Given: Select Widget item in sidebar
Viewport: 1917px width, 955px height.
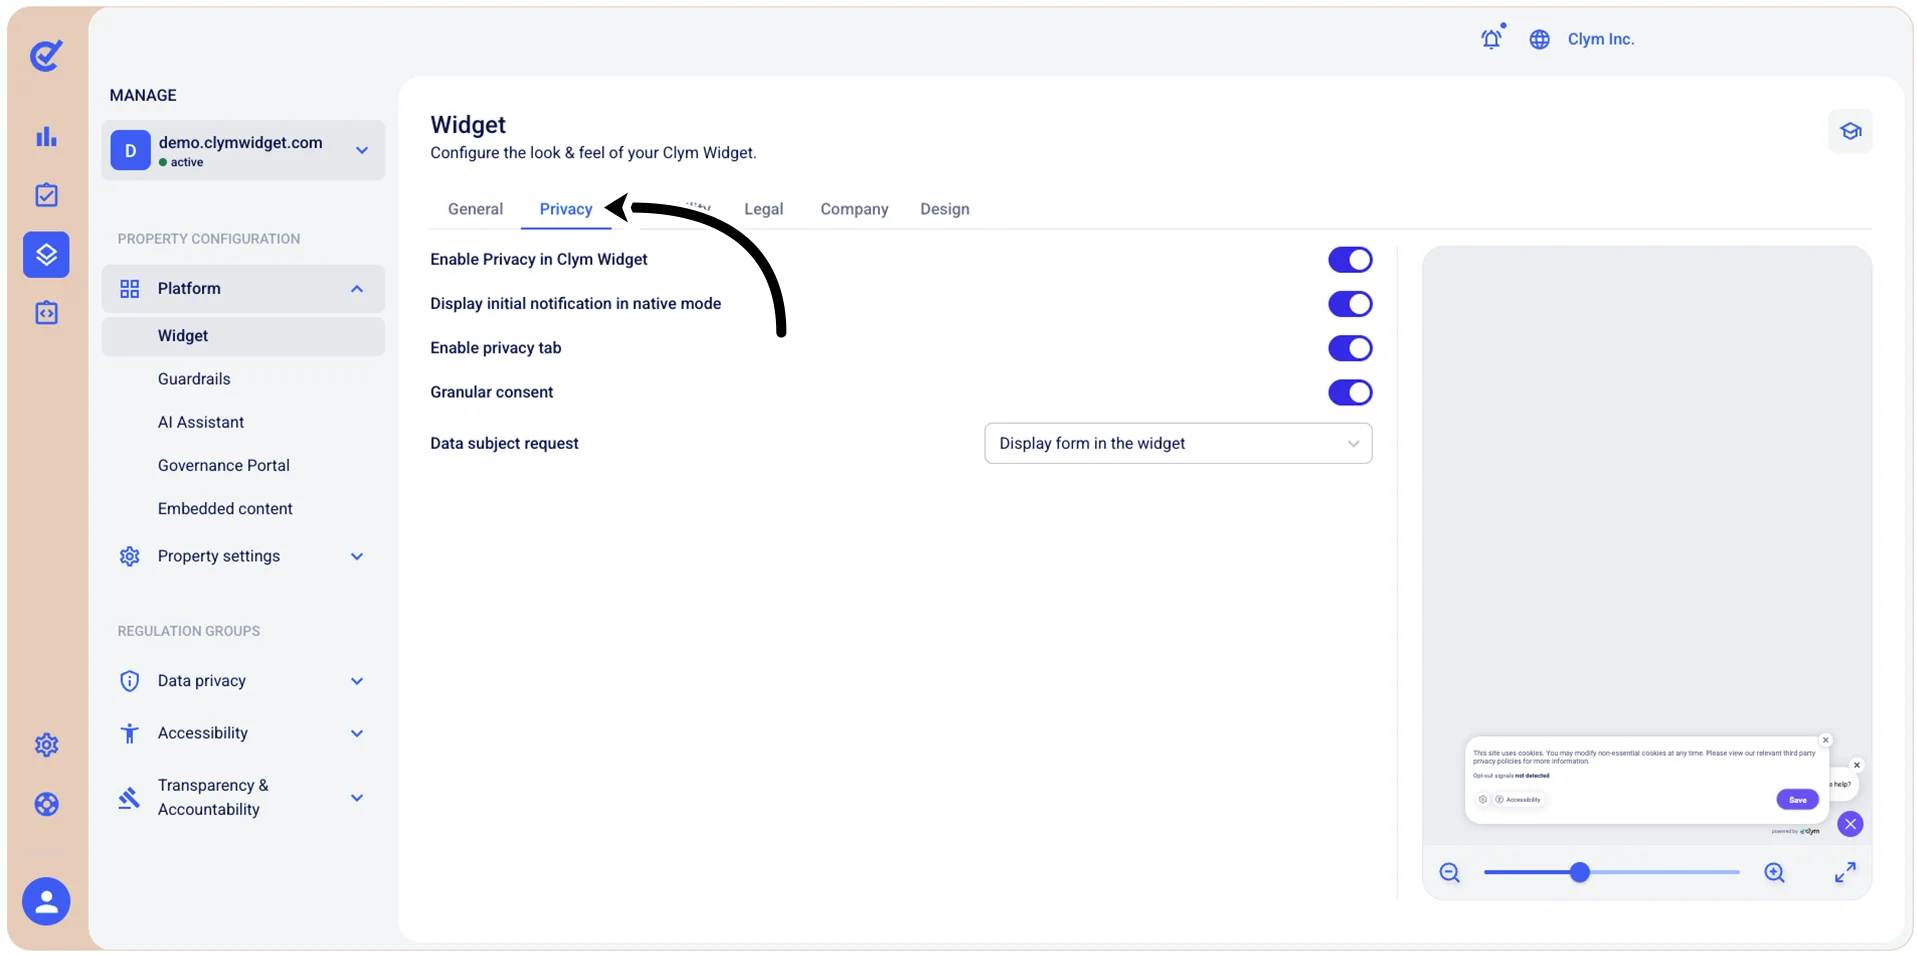Looking at the screenshot, I should click(243, 336).
